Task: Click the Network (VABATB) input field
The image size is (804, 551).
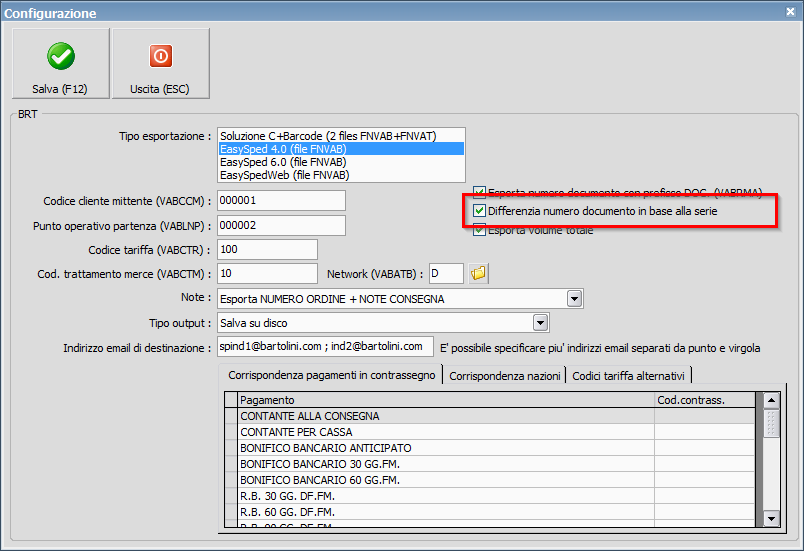Action: [x=446, y=273]
